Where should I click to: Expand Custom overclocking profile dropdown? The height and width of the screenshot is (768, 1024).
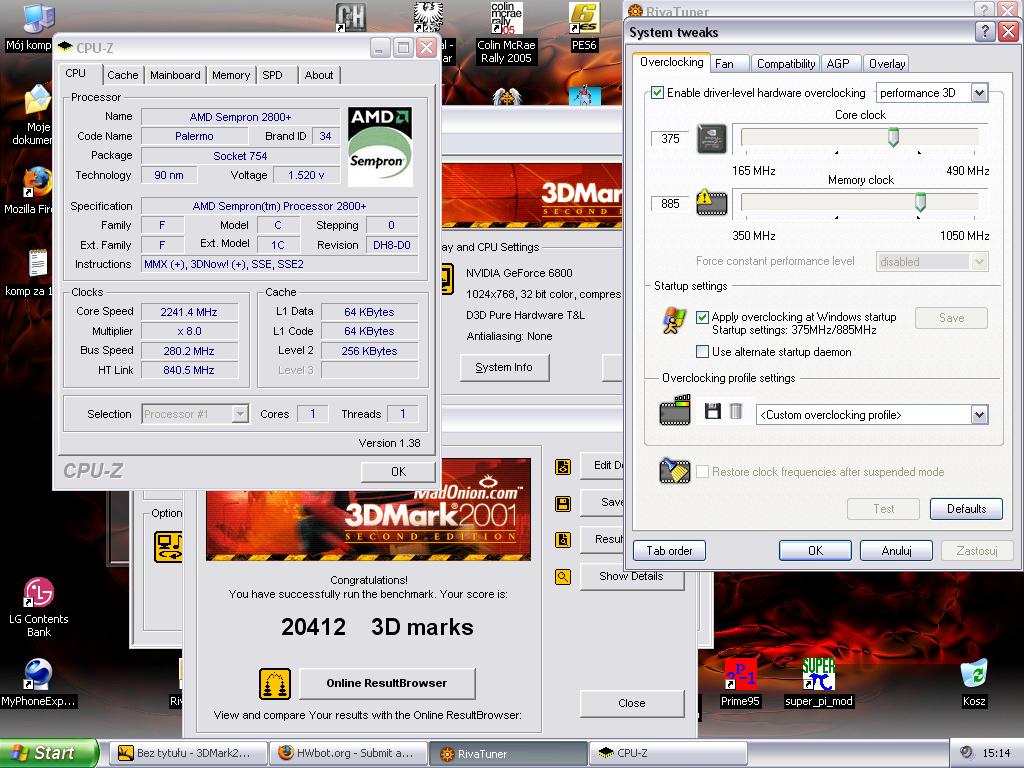click(872, 415)
